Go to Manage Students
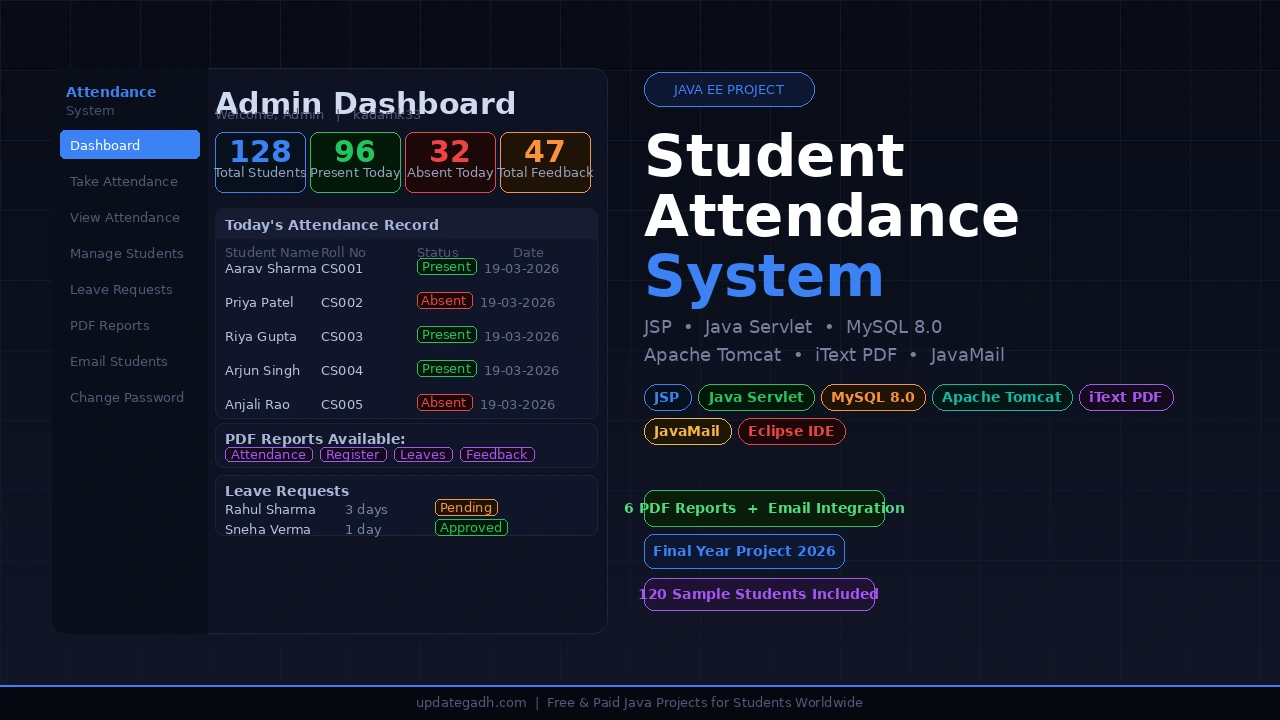Image resolution: width=1280 pixels, height=720 pixels. [x=127, y=253]
